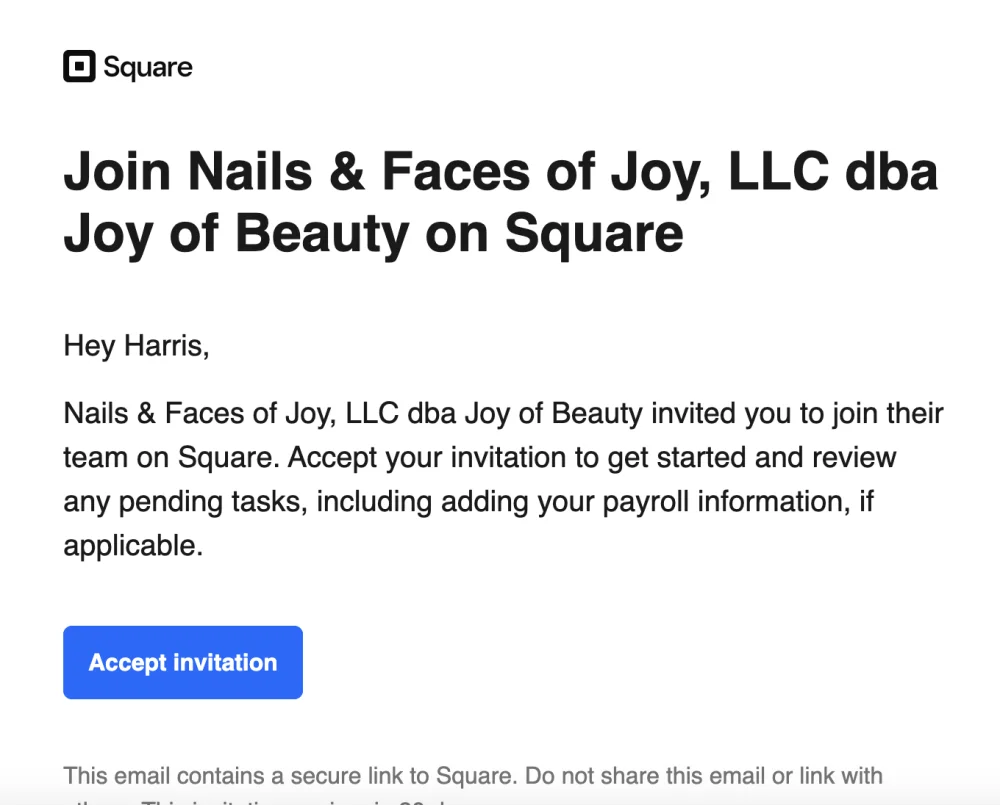Click the "Hey Harris," greeting
Screen dimensions: 1000x805
[x=136, y=347]
